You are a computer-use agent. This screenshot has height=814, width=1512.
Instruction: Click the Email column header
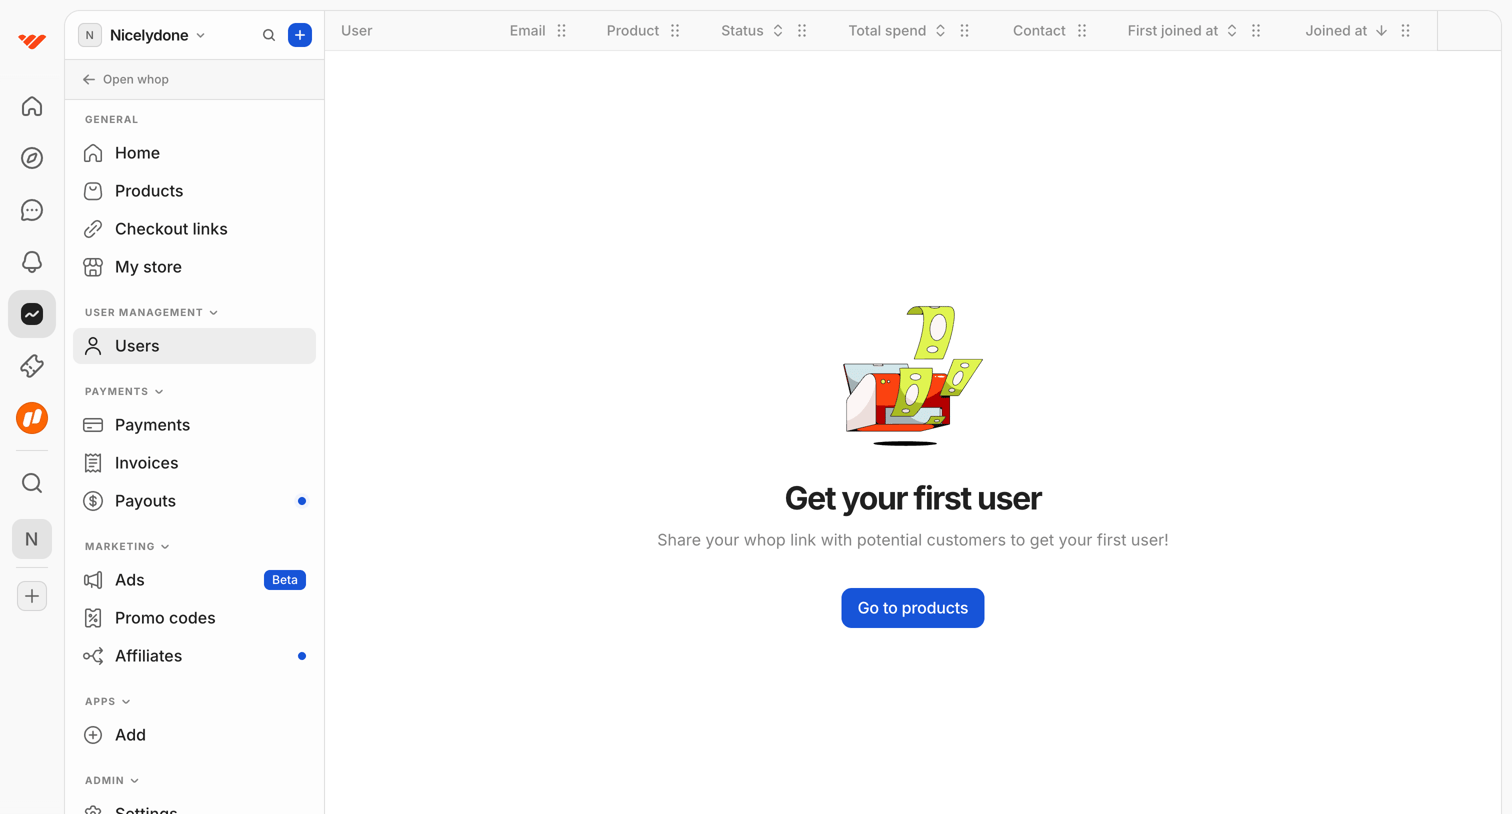[527, 31]
